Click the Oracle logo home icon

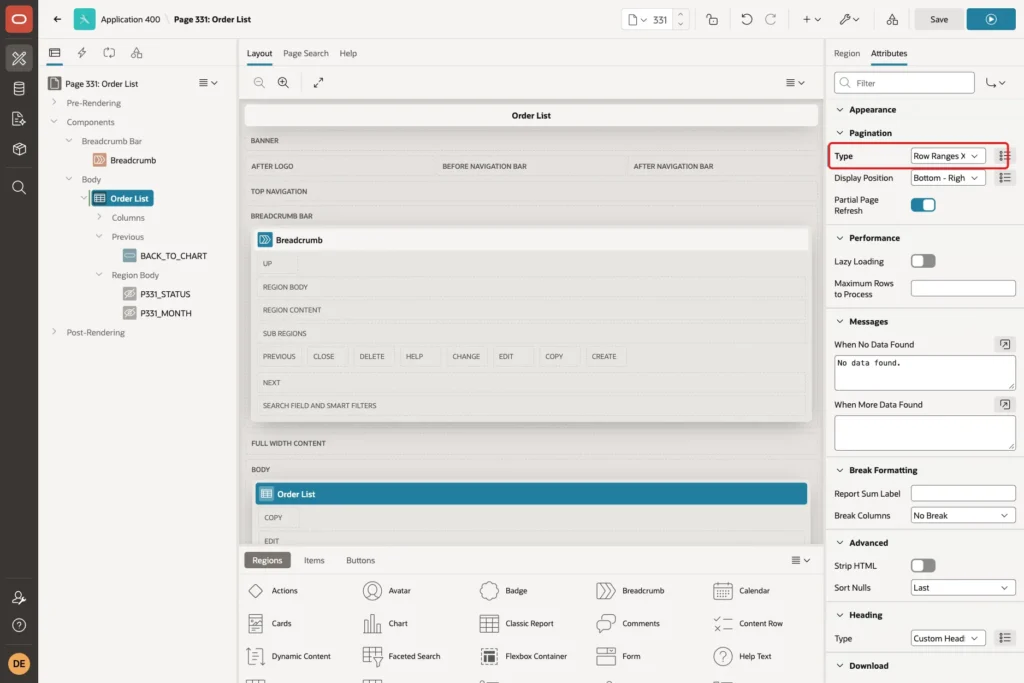point(19,19)
